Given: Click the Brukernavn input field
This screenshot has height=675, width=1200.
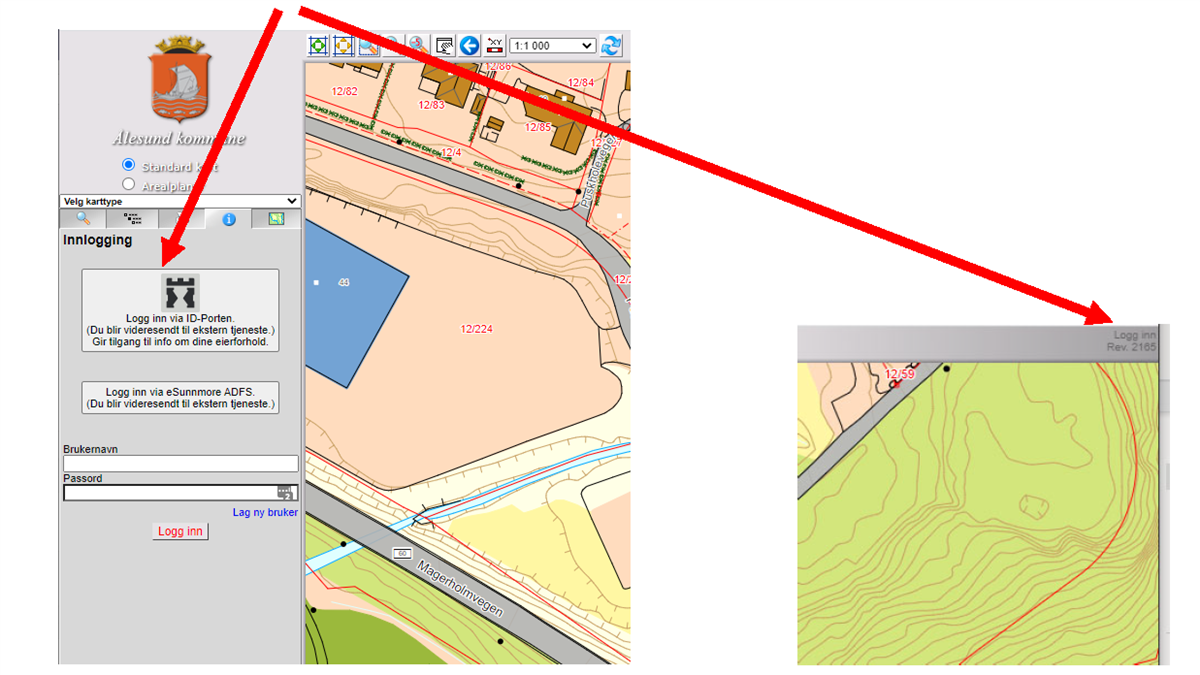Looking at the screenshot, I should point(180,464).
